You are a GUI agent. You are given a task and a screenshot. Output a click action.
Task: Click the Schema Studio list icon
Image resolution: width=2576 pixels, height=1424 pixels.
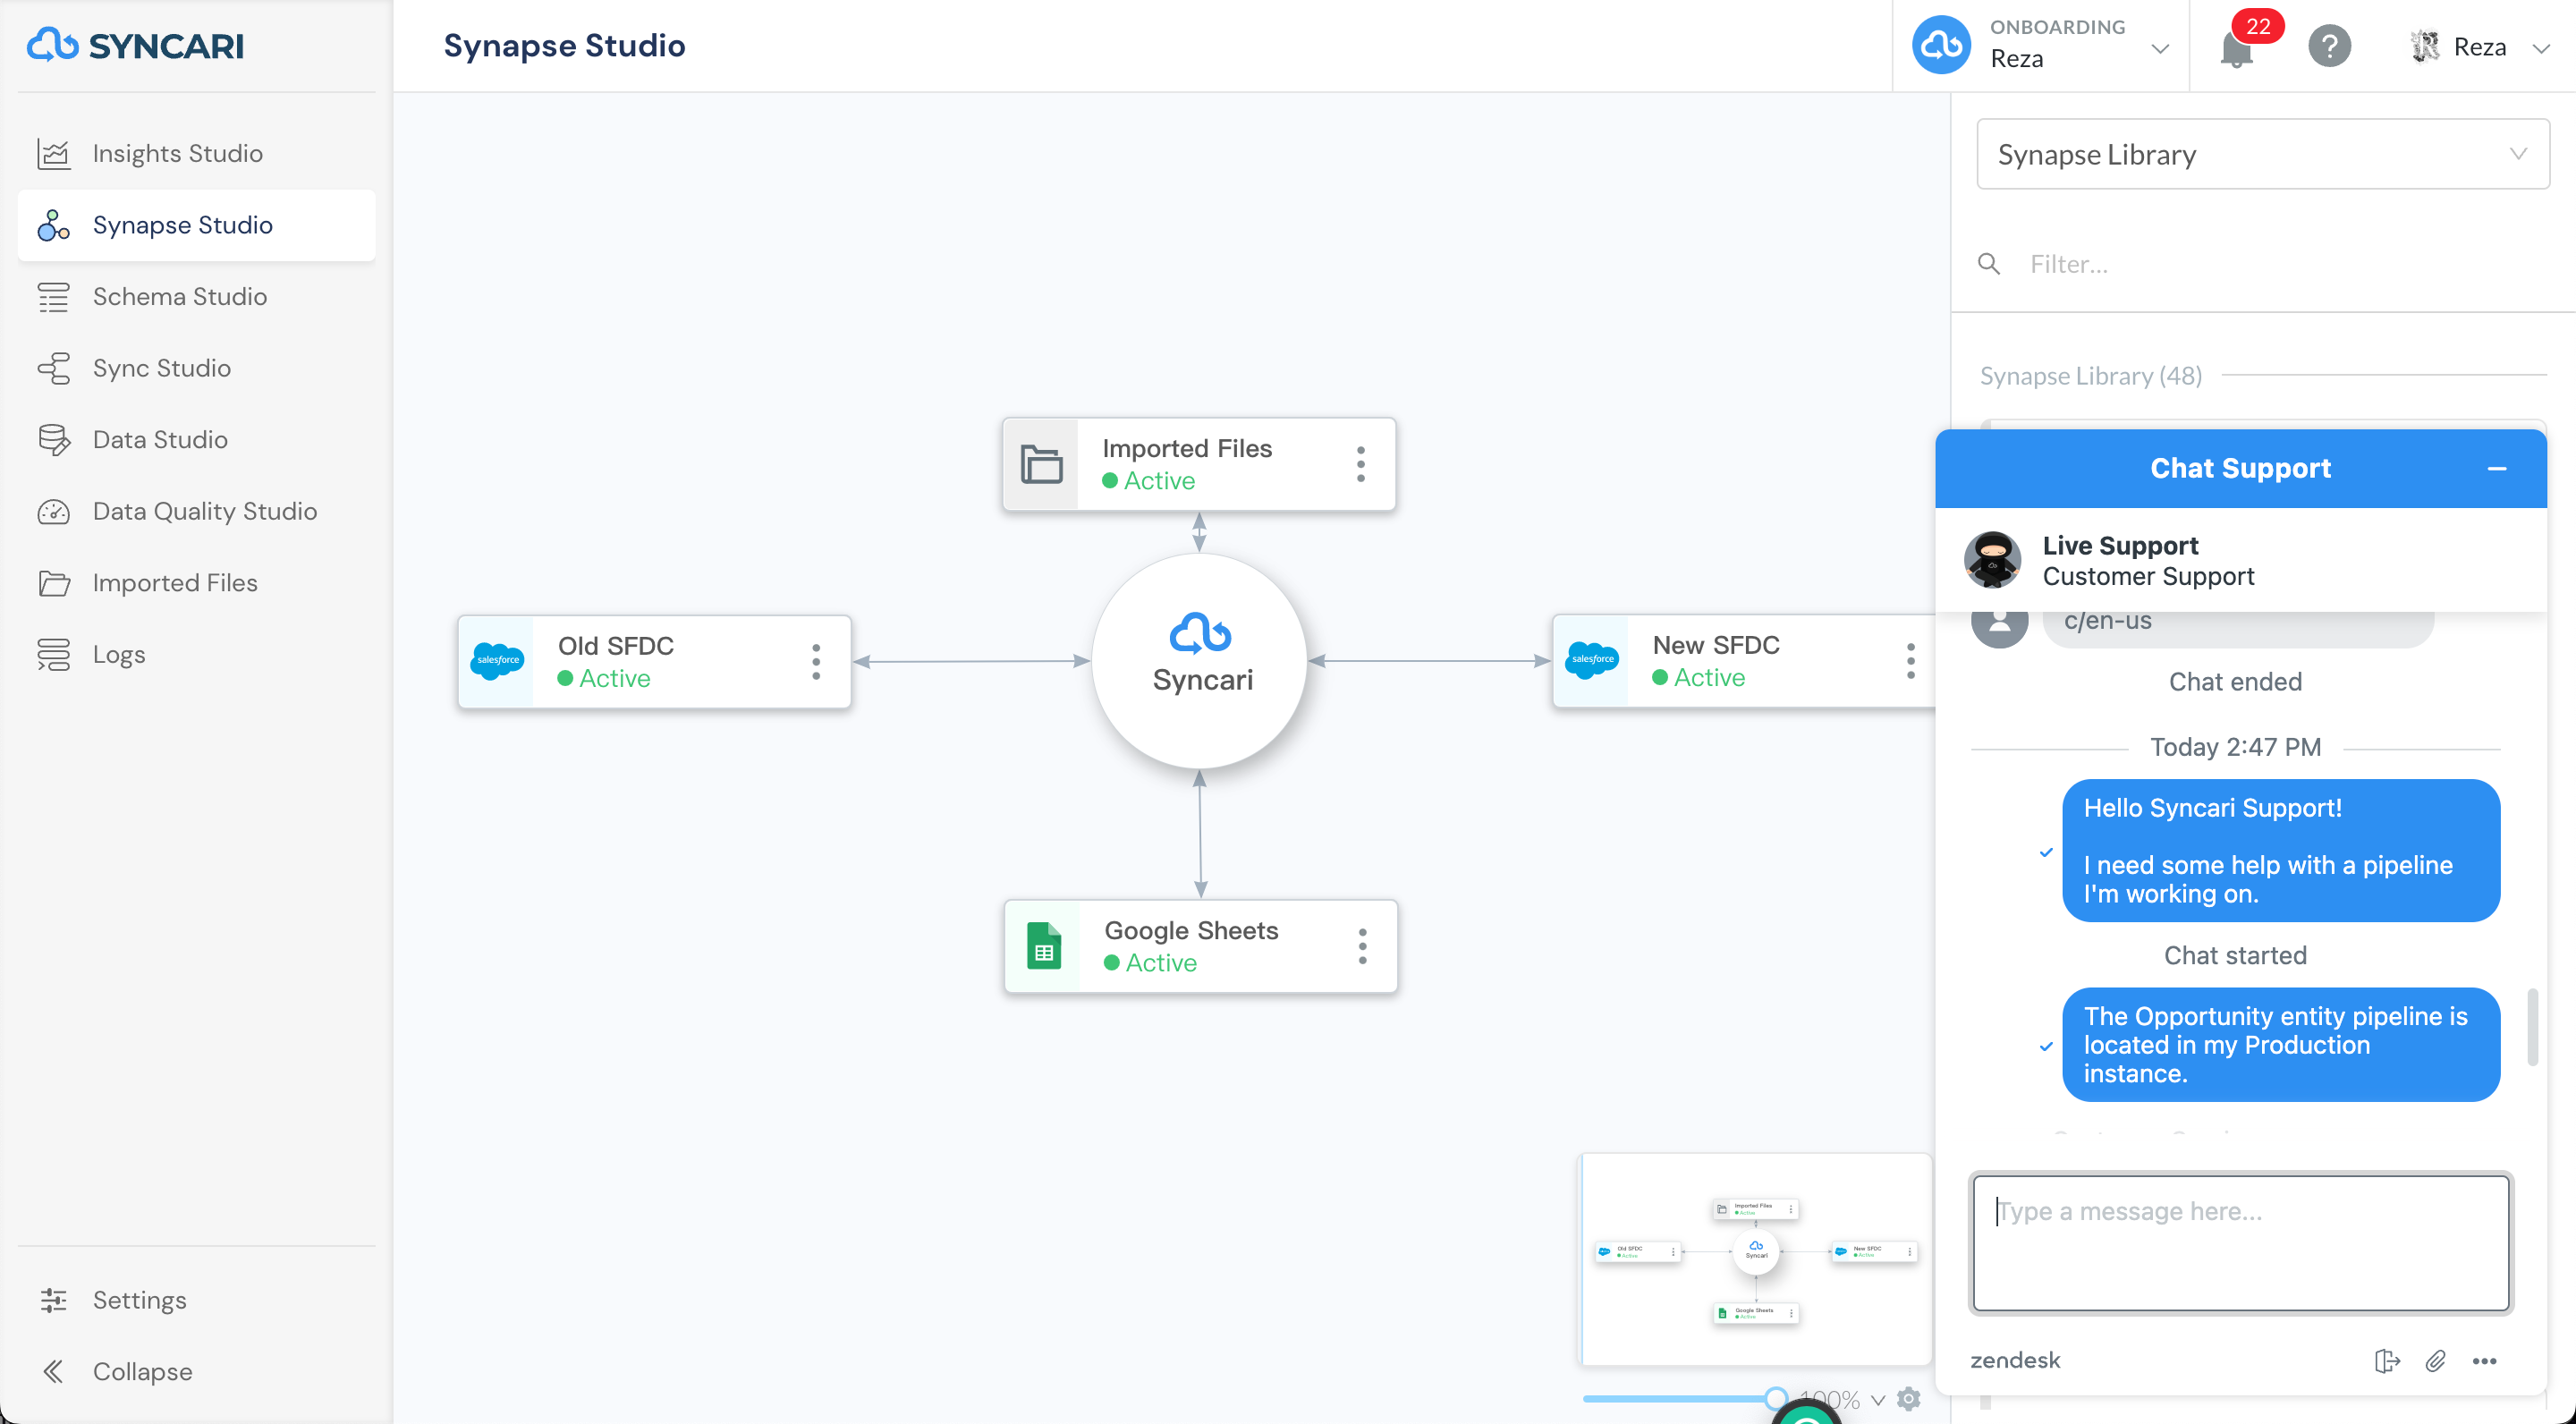pyautogui.click(x=53, y=297)
